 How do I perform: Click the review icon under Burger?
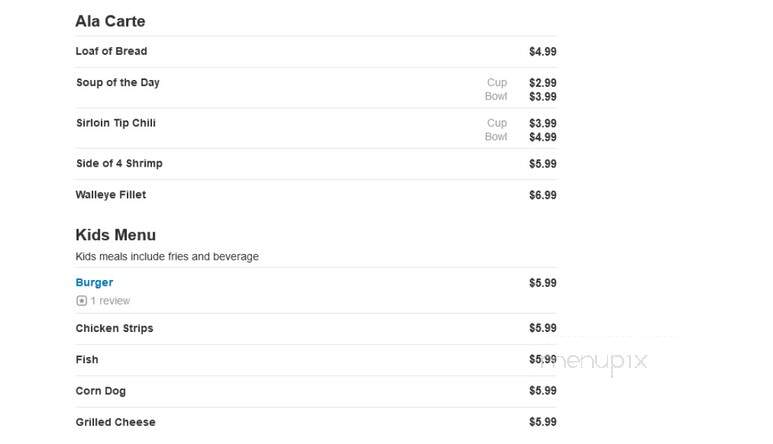pyautogui.click(x=81, y=301)
